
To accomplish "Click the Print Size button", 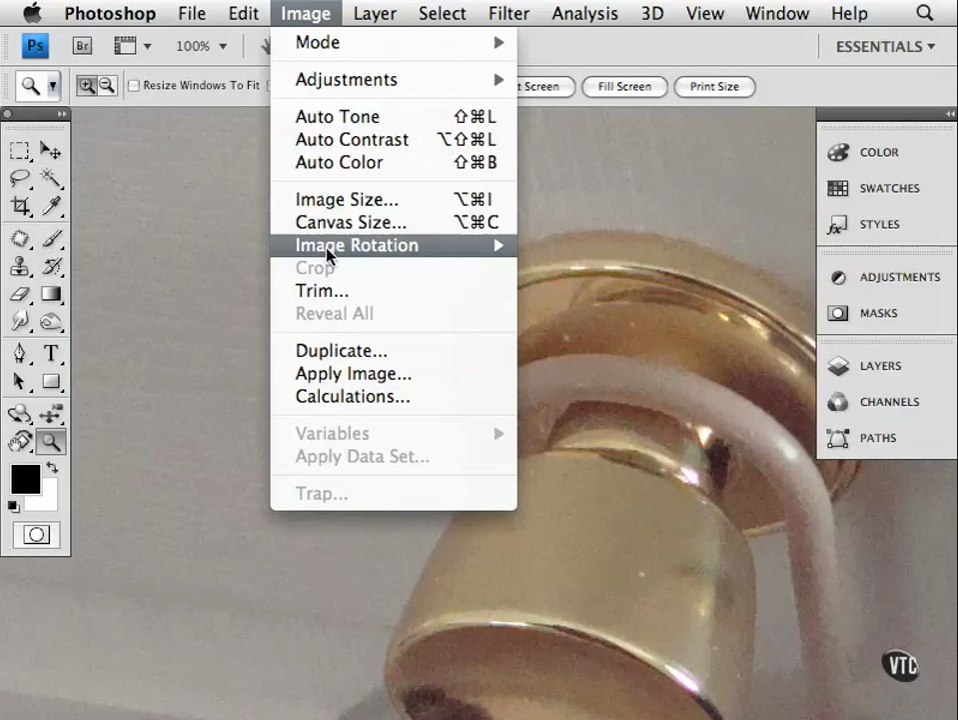I will pyautogui.click(x=714, y=86).
